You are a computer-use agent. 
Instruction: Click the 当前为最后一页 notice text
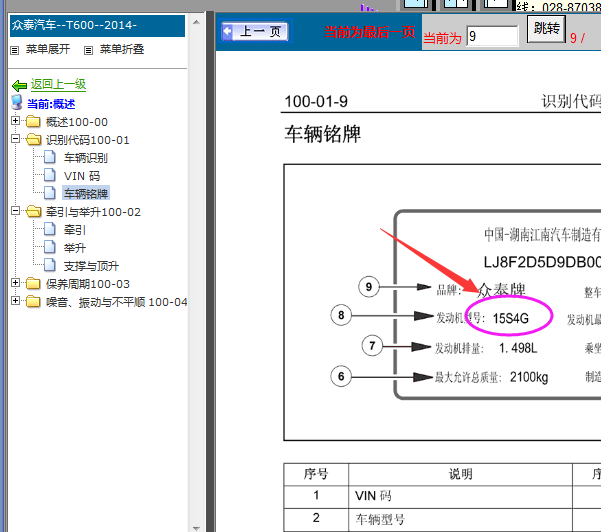[x=369, y=32]
